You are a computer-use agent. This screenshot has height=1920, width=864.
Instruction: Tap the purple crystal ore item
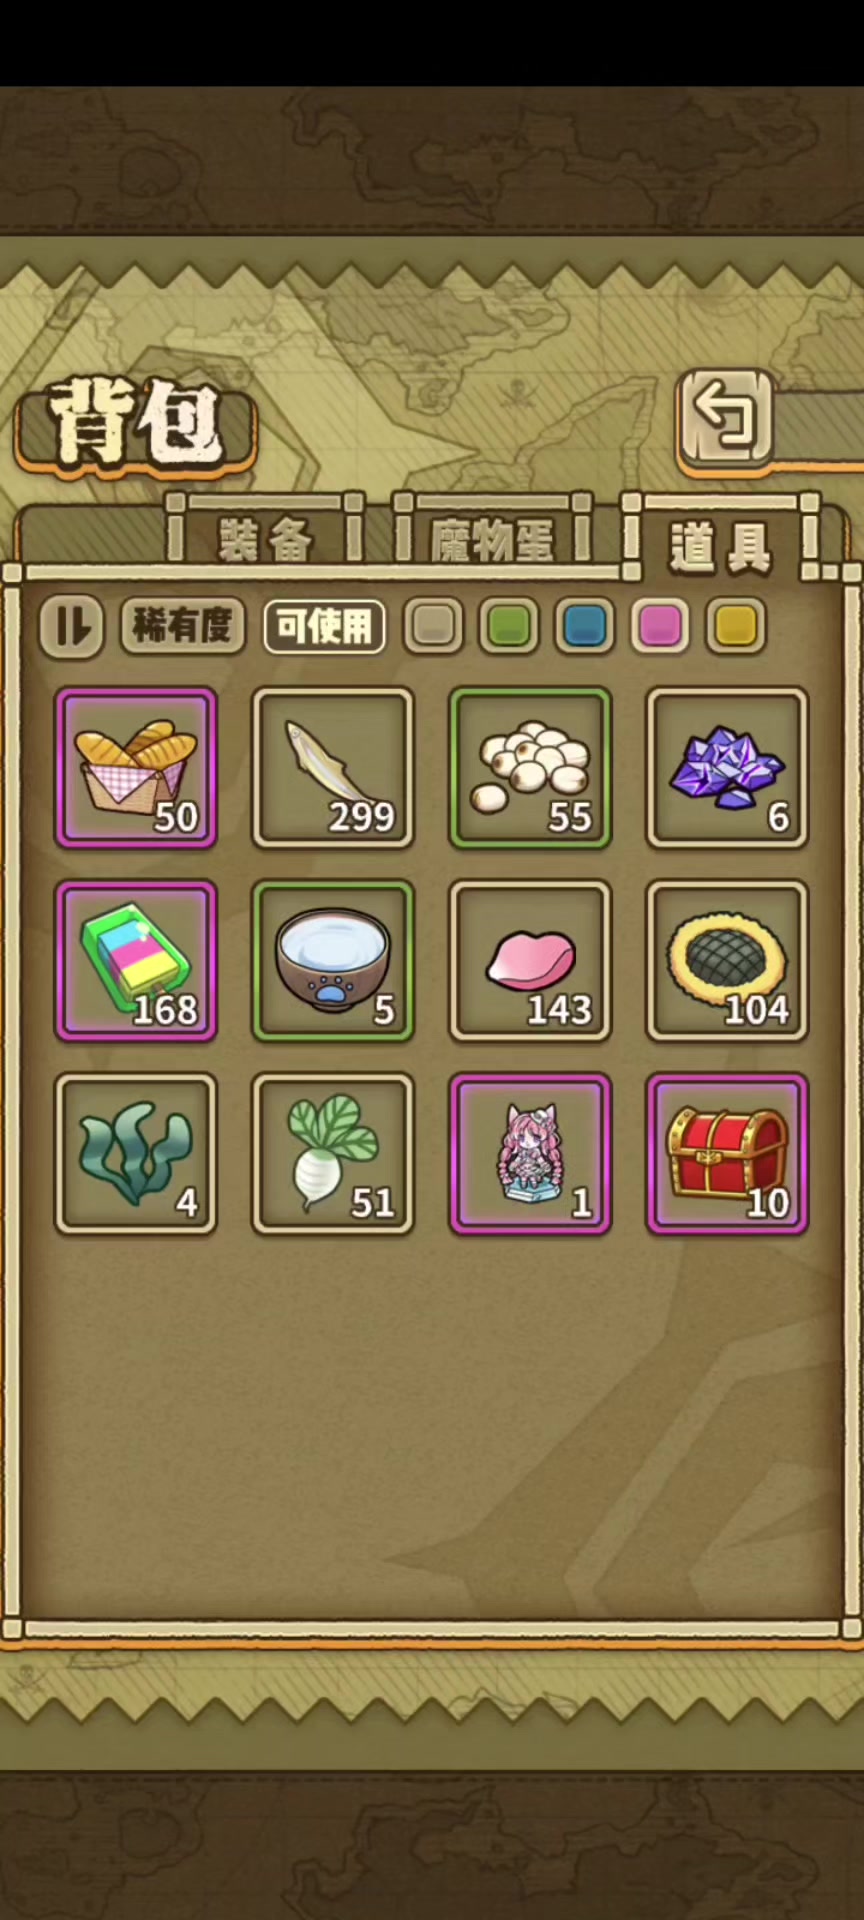727,768
